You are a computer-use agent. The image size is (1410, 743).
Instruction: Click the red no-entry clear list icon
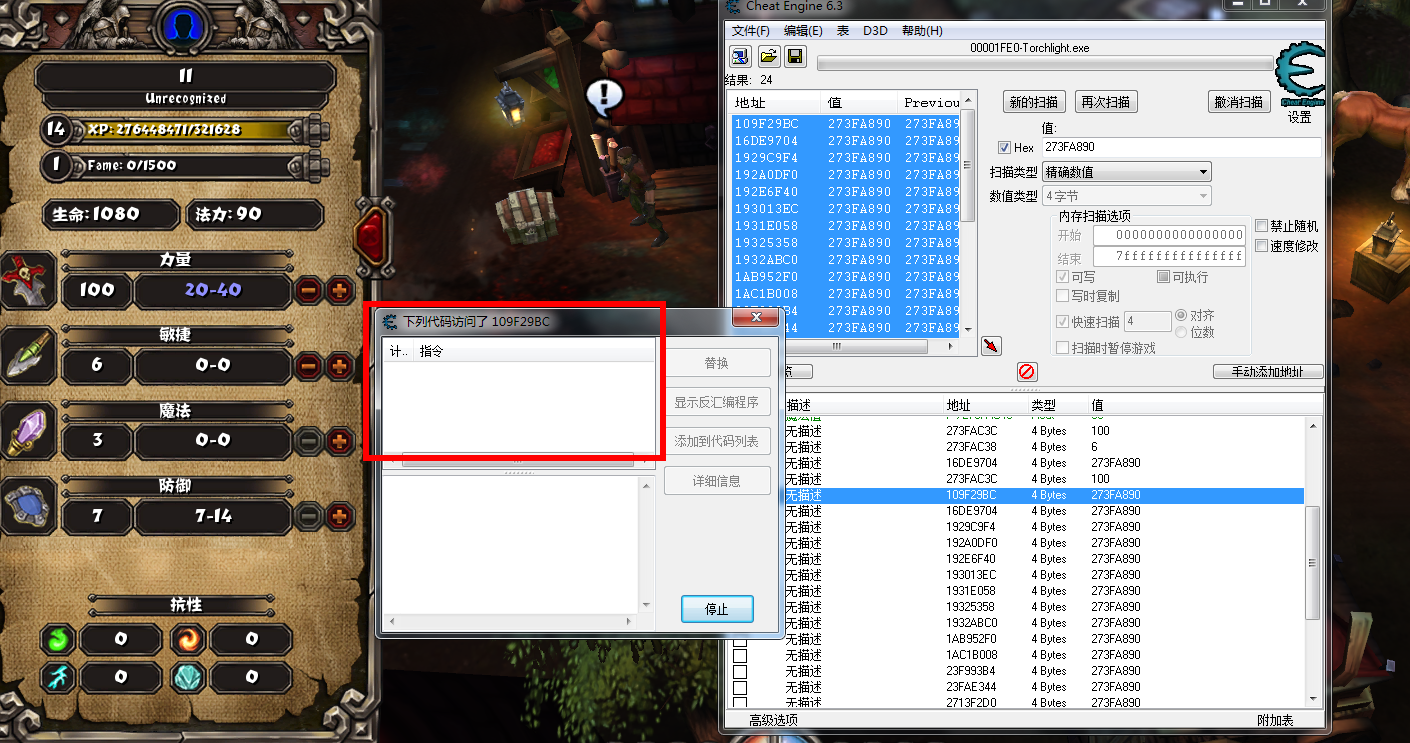click(1026, 372)
